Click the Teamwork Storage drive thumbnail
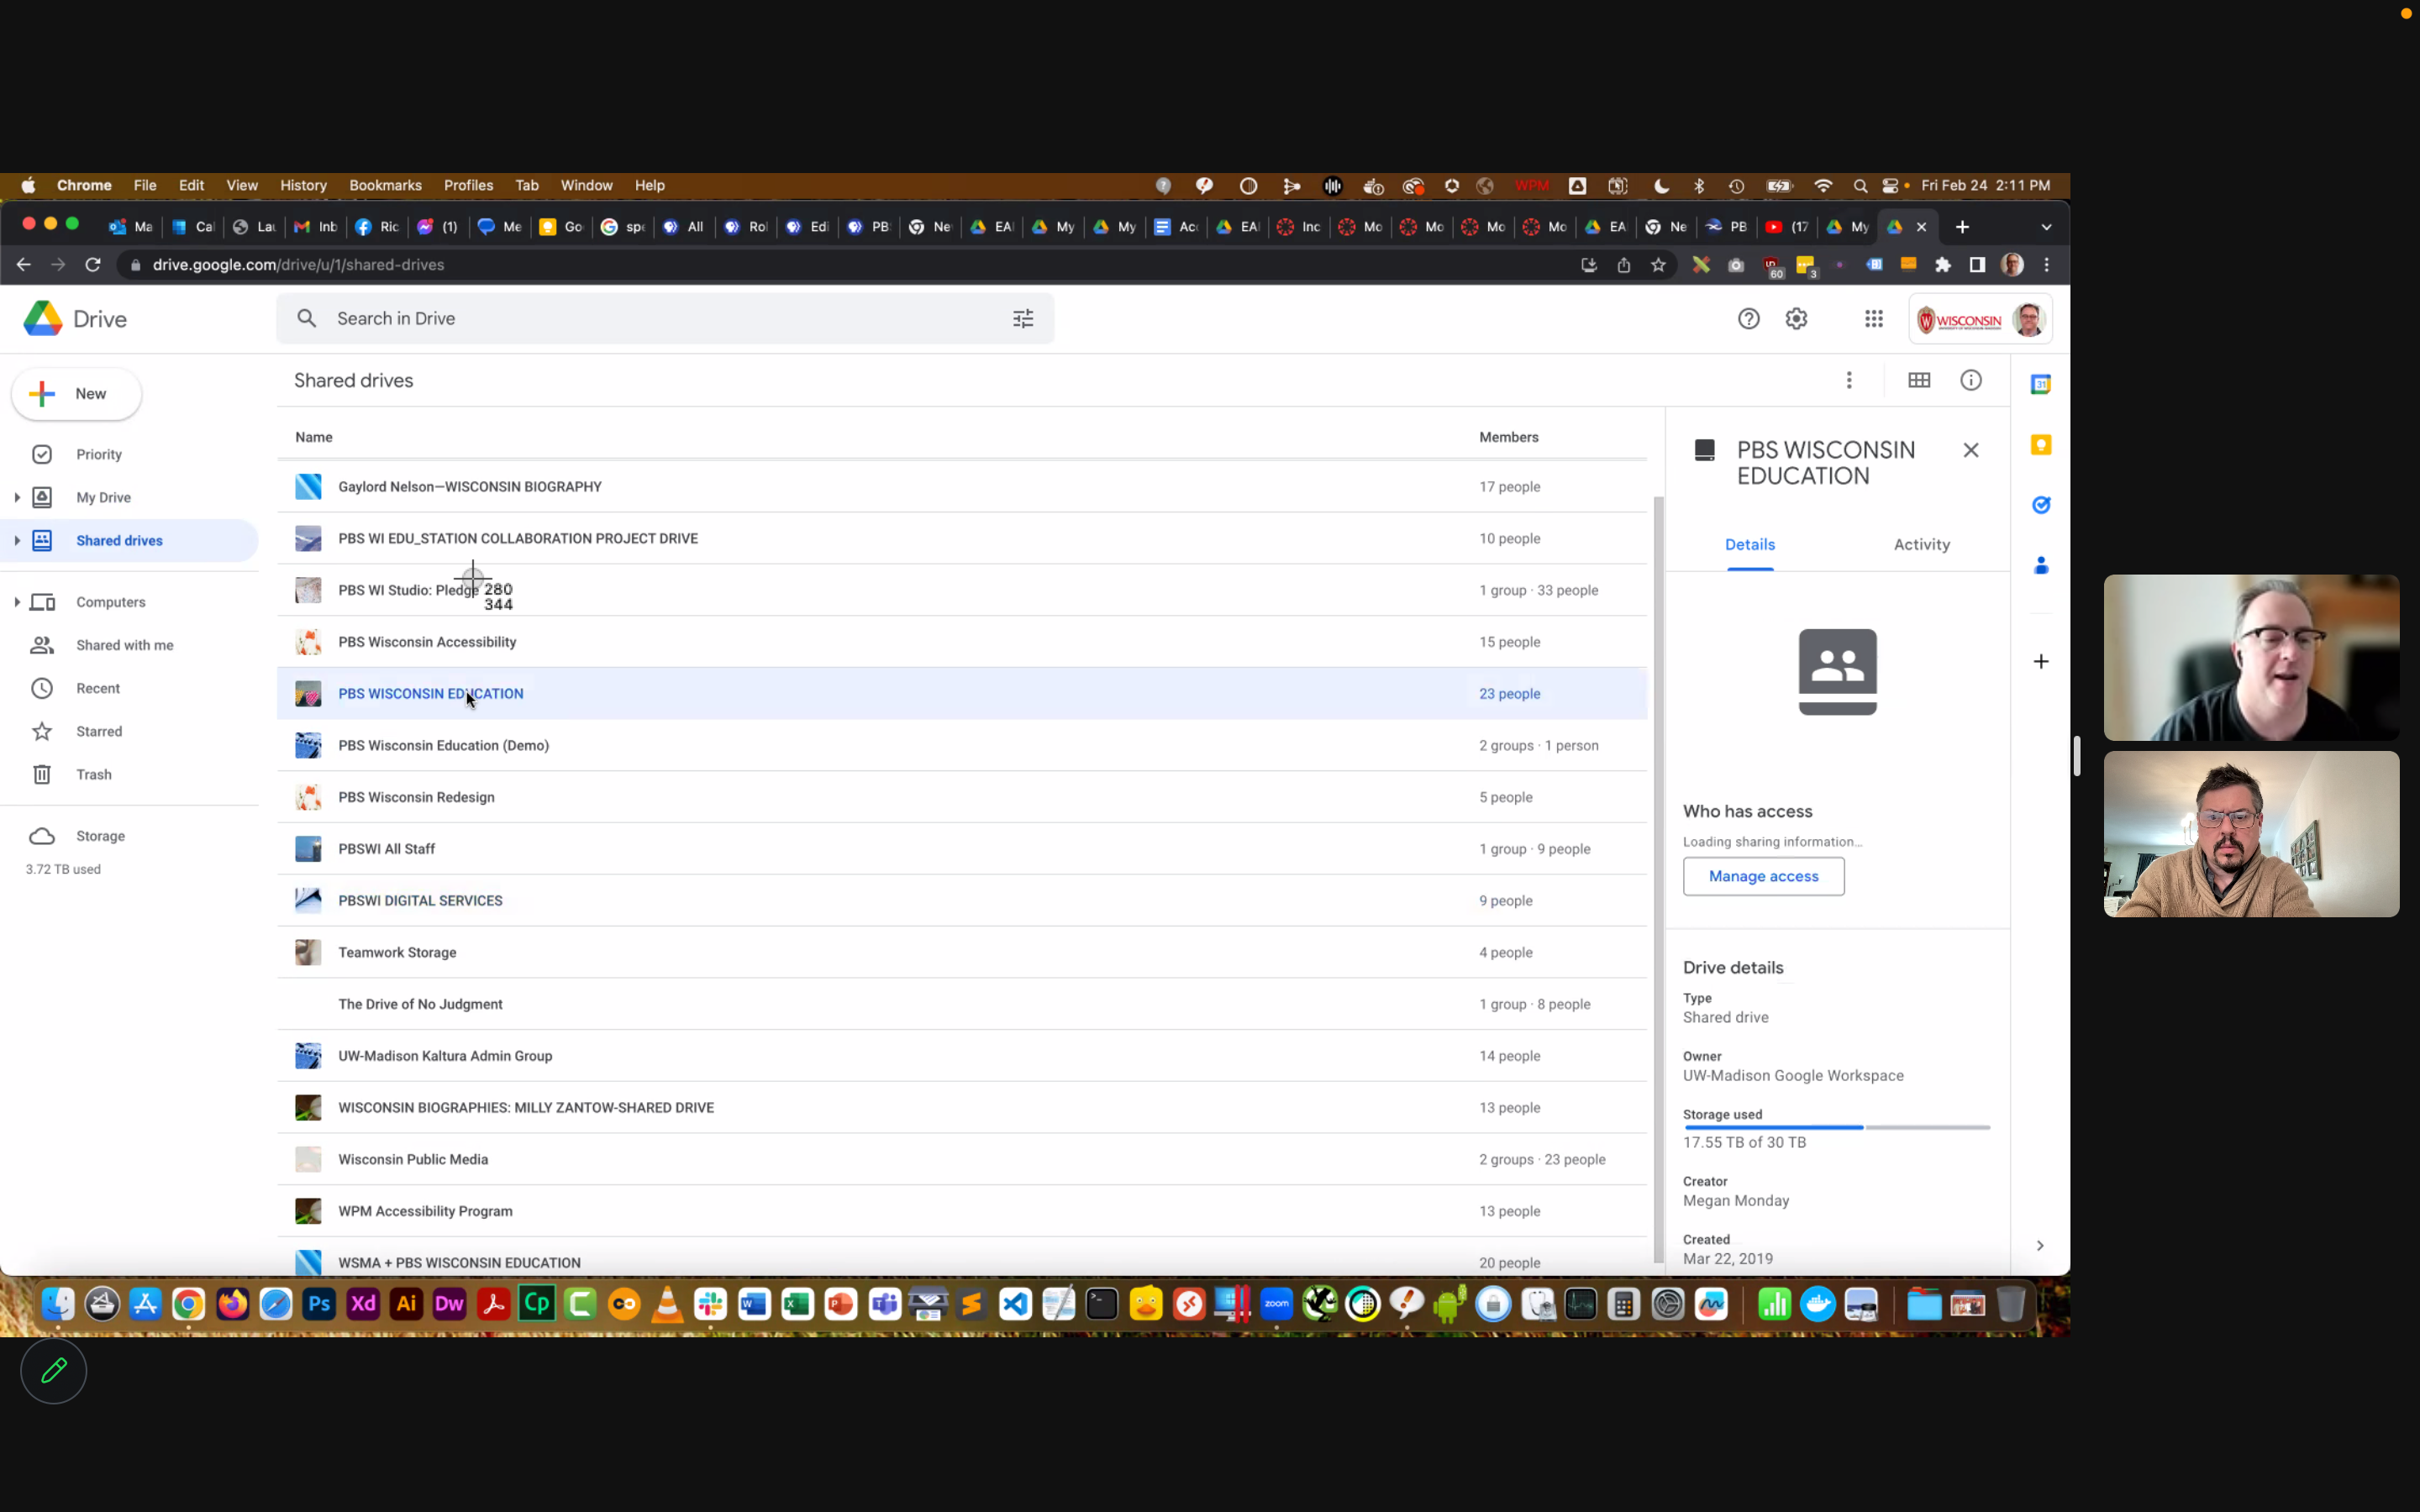 tap(308, 952)
